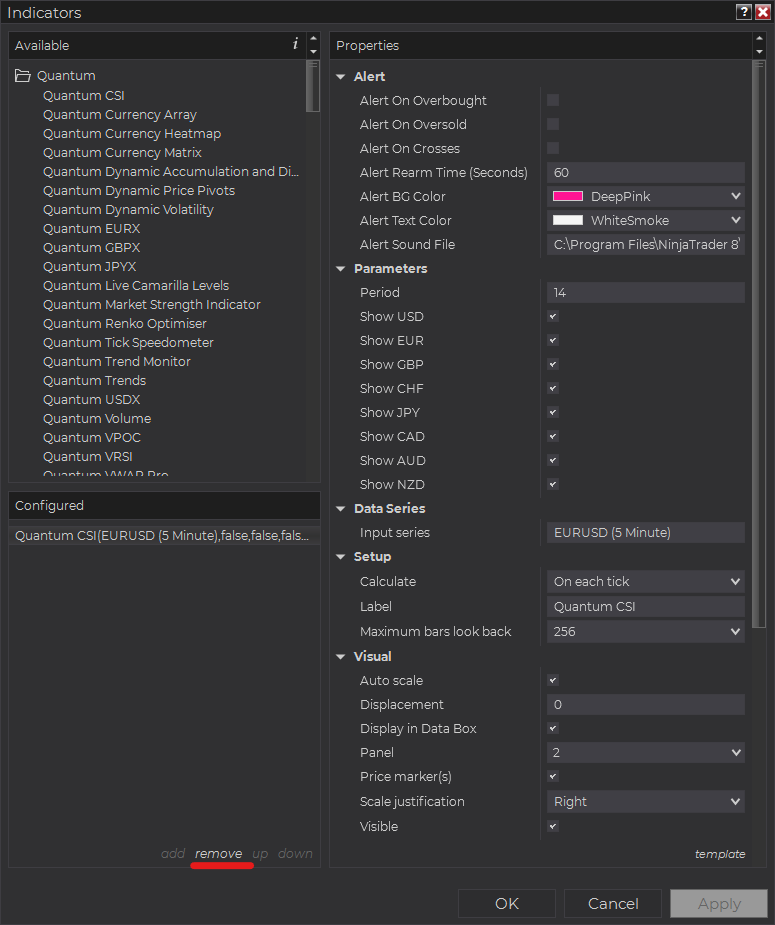
Task: Click the DeepPink color swatch
Action: pos(567,196)
